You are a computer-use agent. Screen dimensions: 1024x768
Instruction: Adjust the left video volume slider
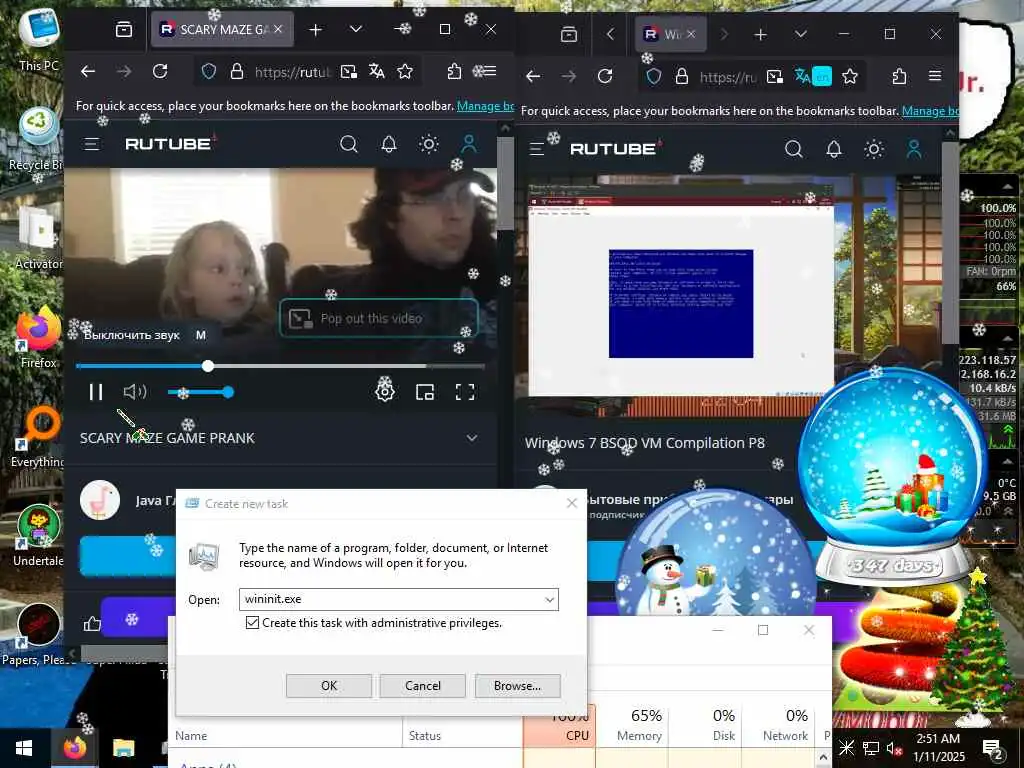coord(198,392)
